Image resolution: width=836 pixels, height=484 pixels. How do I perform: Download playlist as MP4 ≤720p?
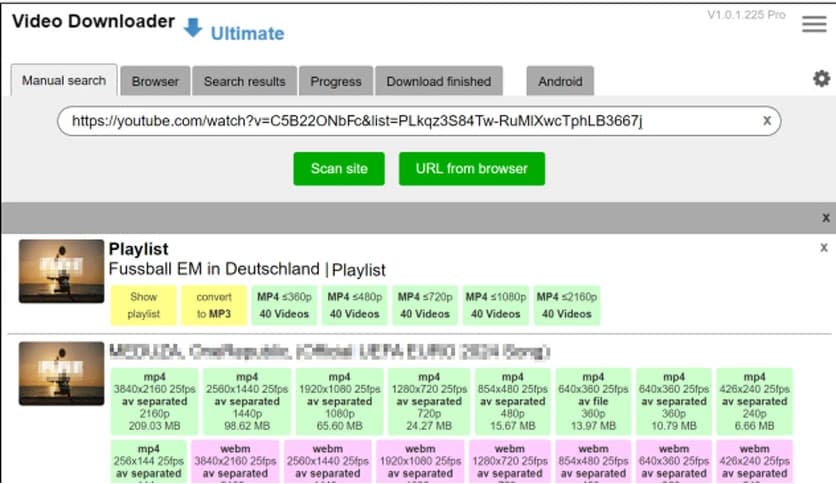tap(425, 305)
